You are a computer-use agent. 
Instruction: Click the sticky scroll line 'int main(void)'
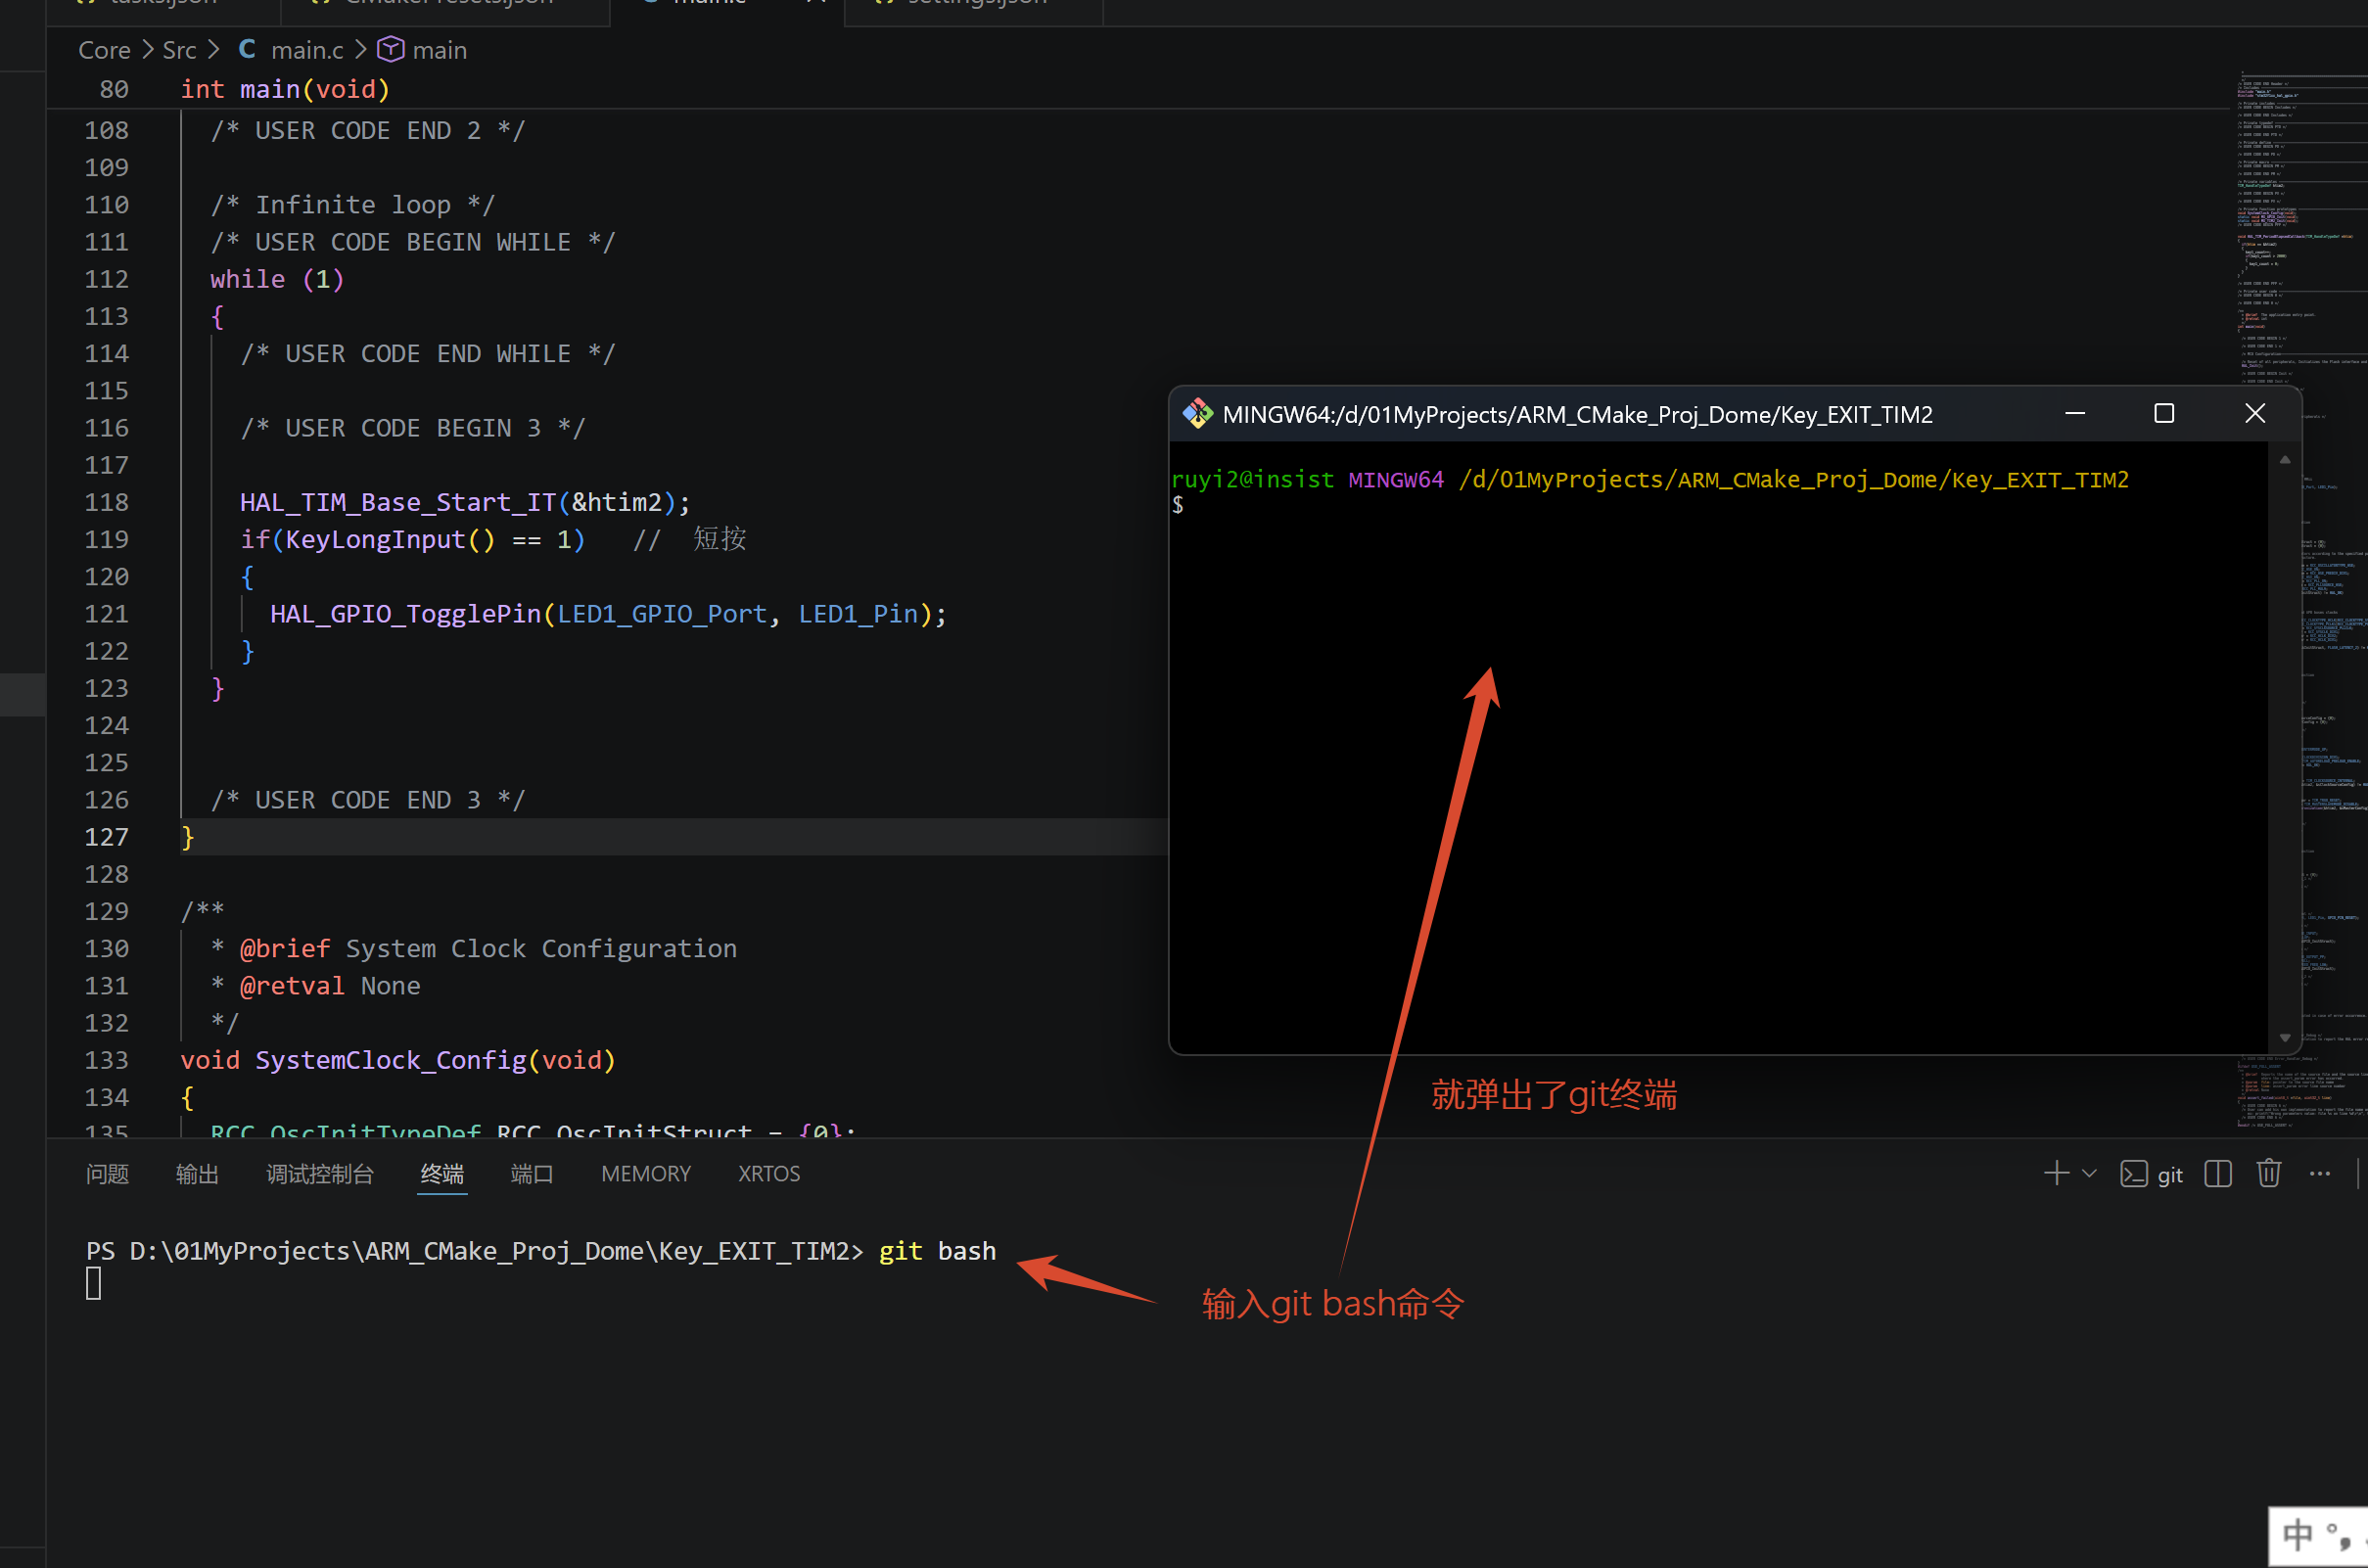point(284,89)
